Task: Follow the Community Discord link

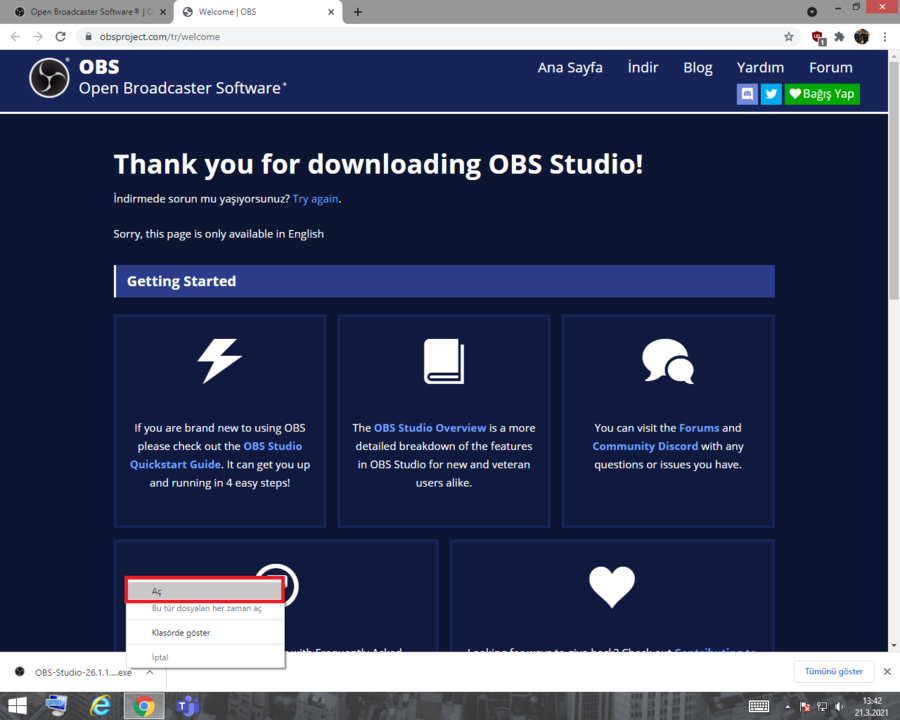Action: coord(645,446)
